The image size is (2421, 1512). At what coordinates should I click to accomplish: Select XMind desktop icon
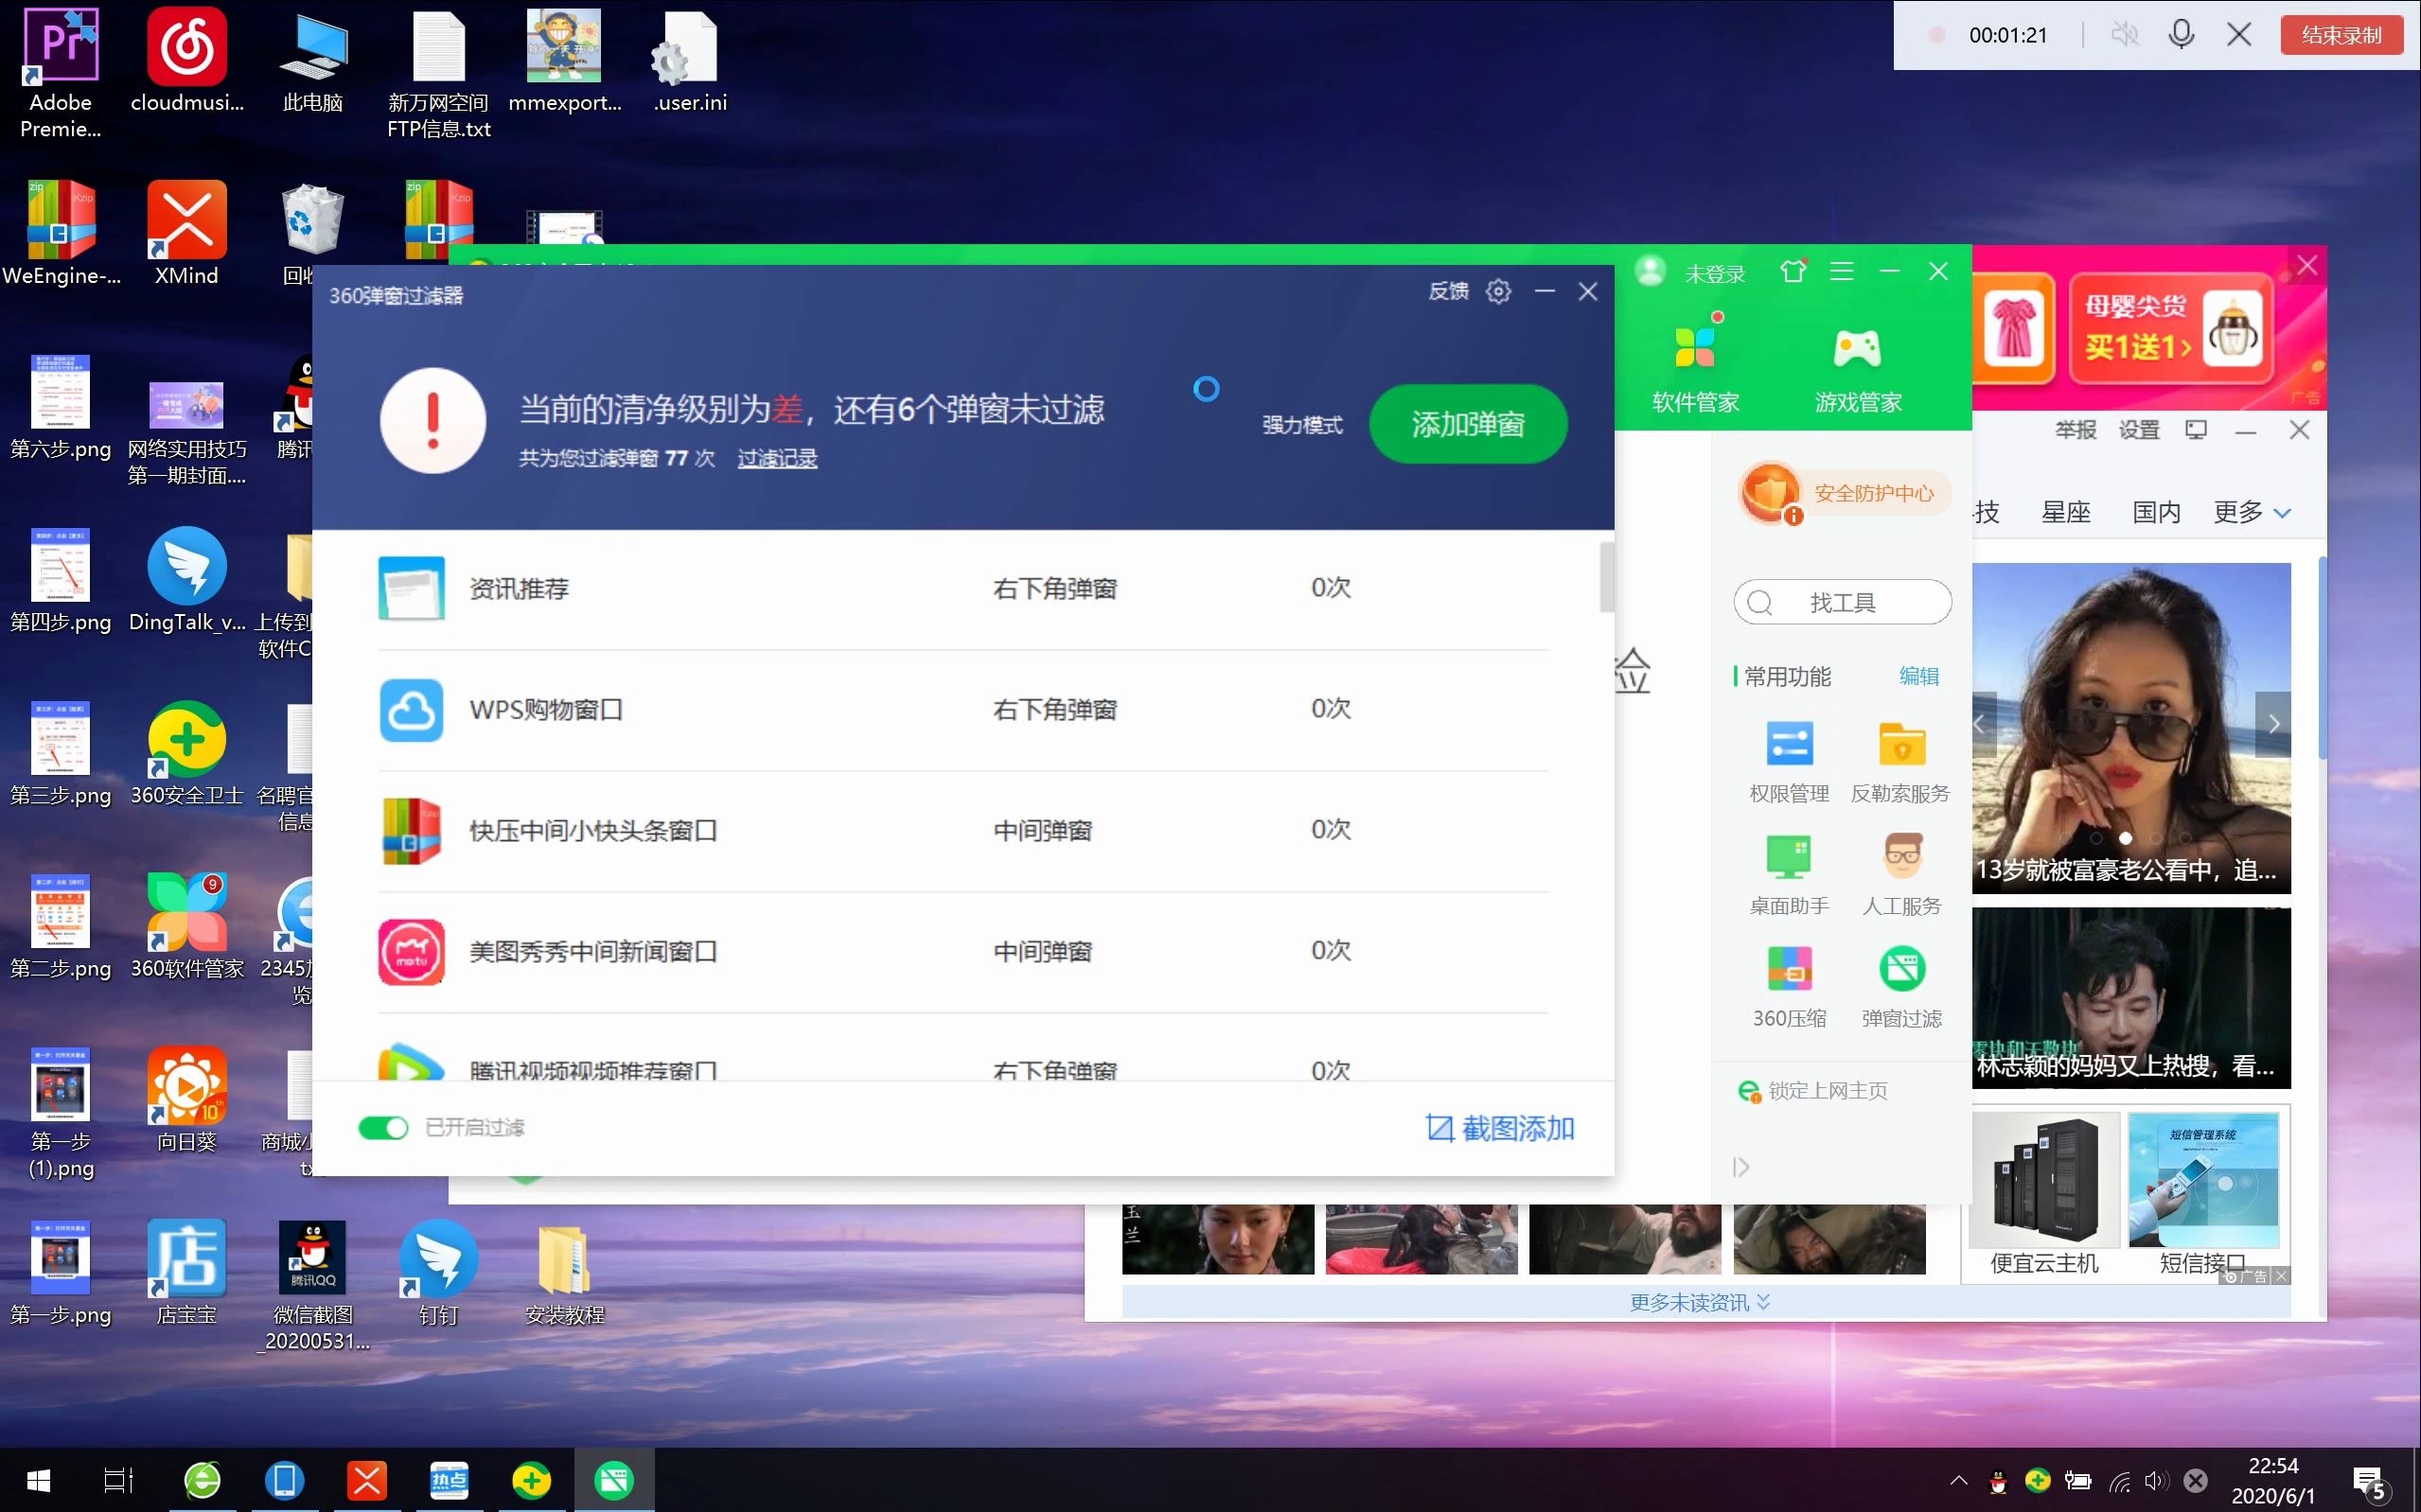pyautogui.click(x=187, y=234)
